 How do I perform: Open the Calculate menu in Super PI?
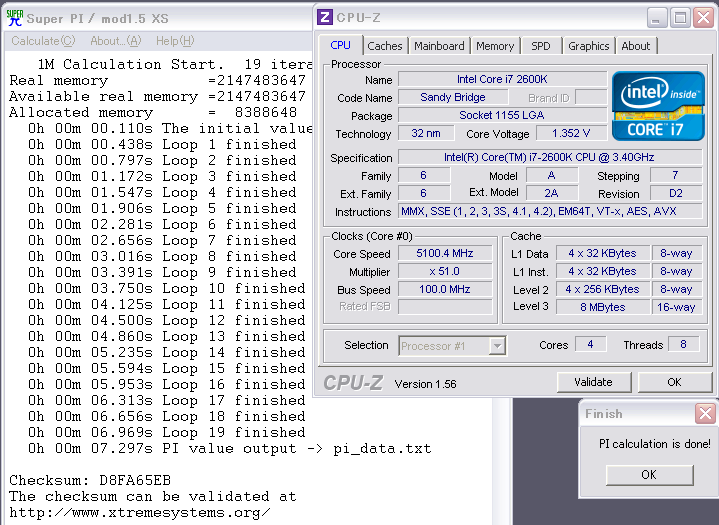(43, 41)
